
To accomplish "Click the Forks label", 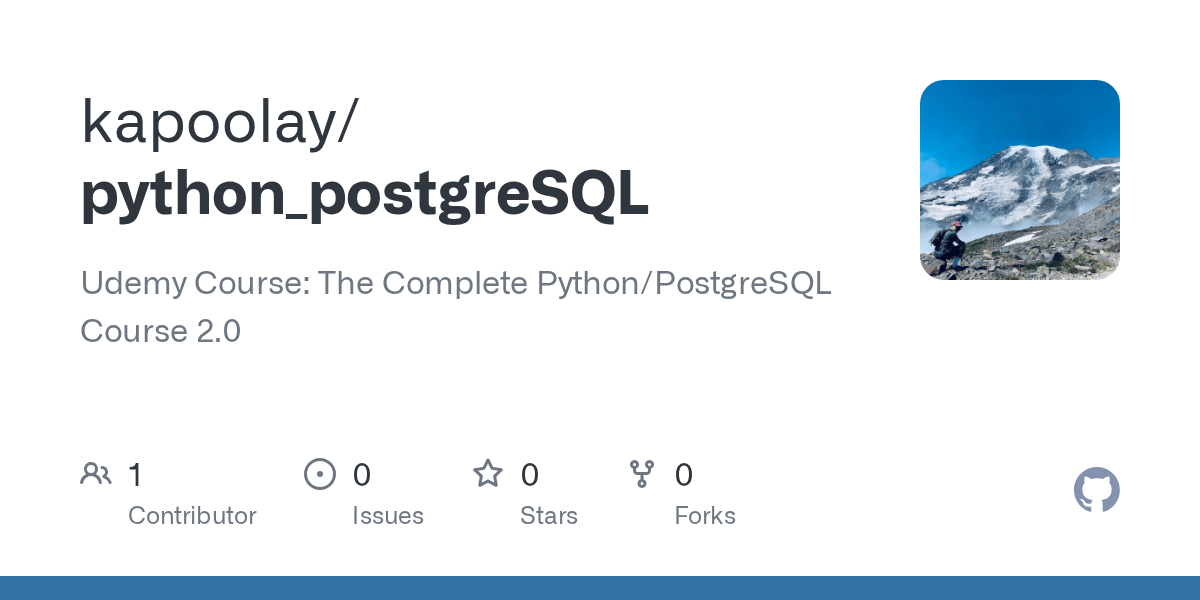I will (705, 516).
